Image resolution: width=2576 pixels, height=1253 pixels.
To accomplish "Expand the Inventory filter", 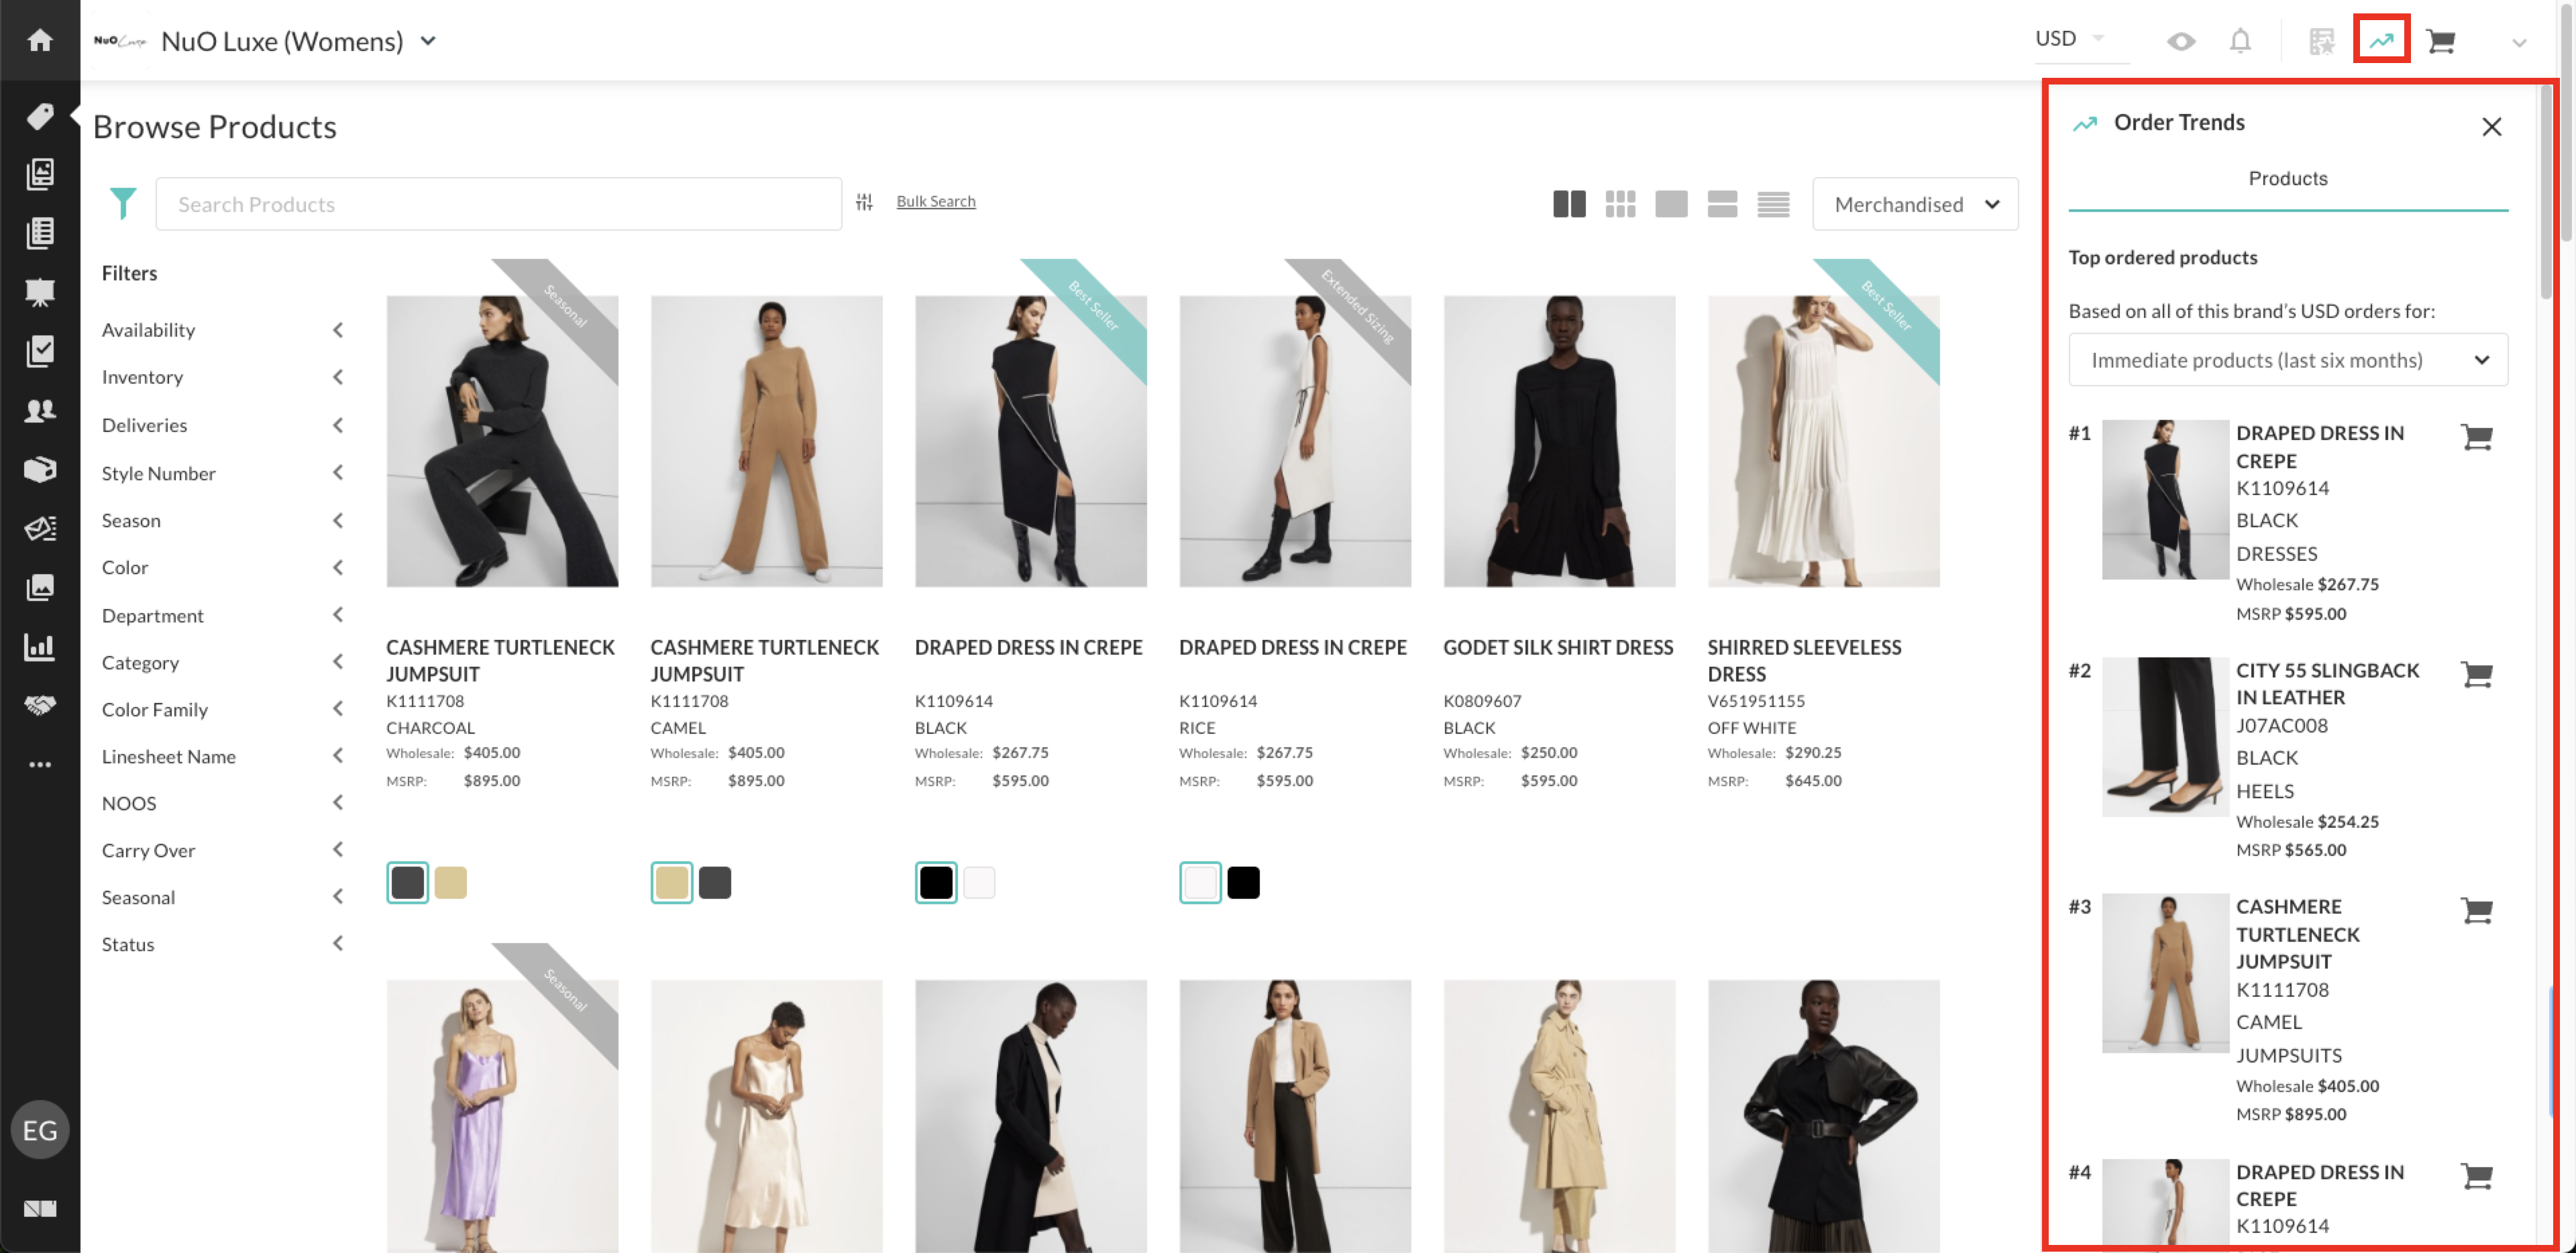I will tap(222, 377).
